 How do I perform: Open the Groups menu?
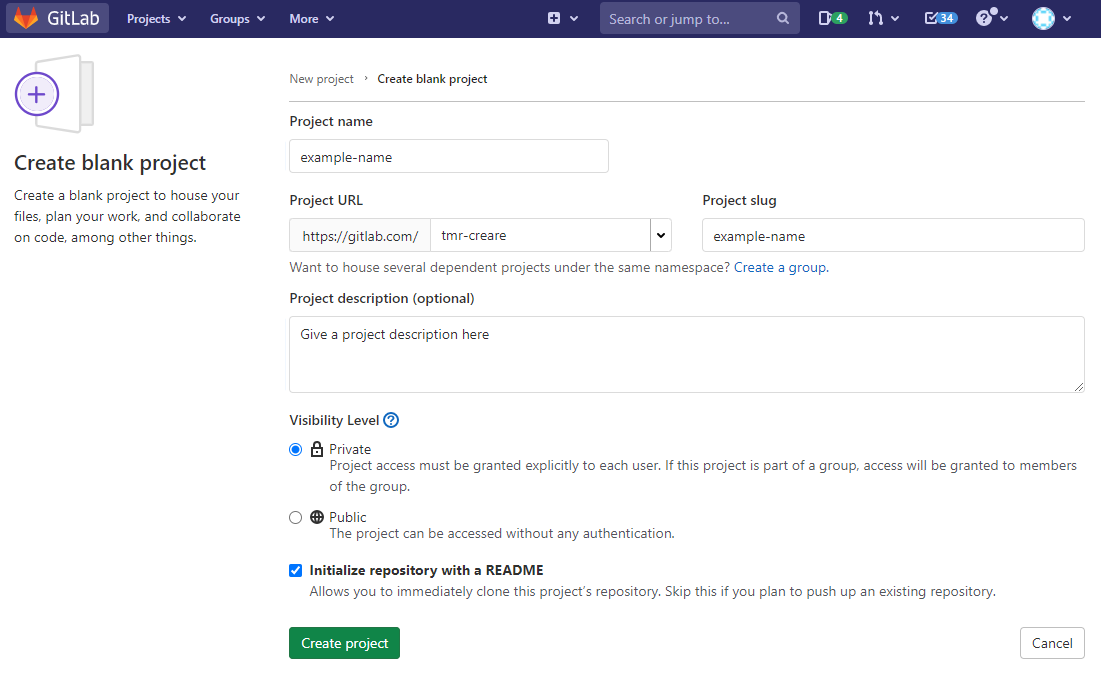[x=237, y=18]
